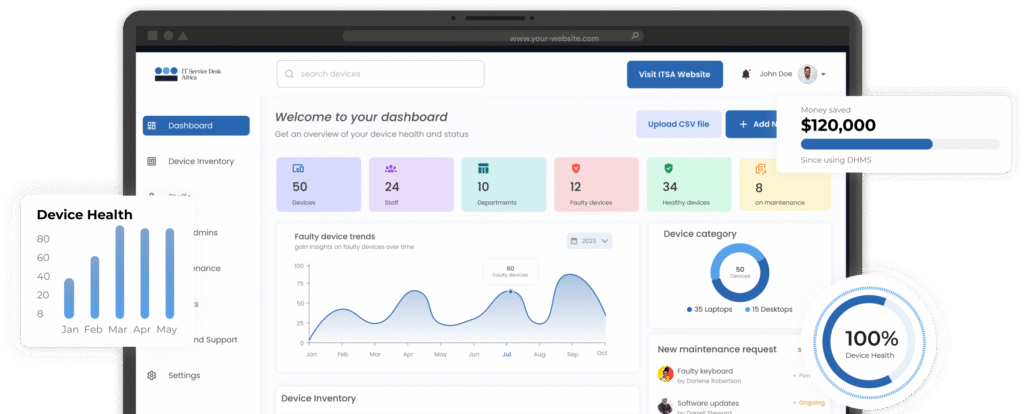Click the Departments card building icon

pos(483,169)
